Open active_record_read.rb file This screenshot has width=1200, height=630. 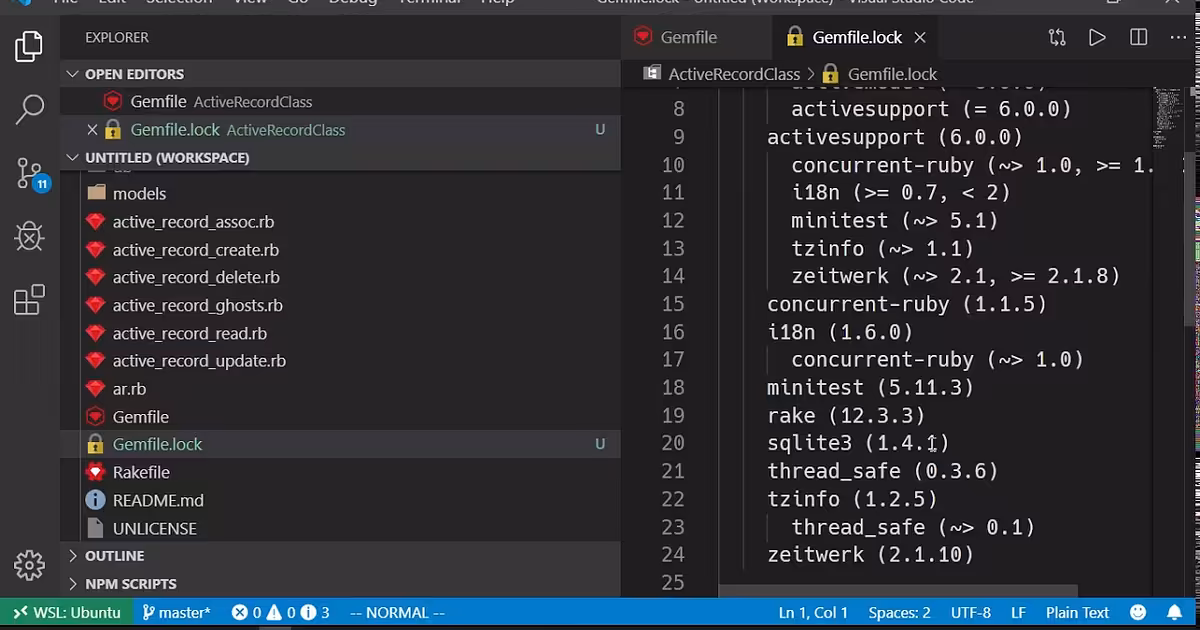[189, 334]
